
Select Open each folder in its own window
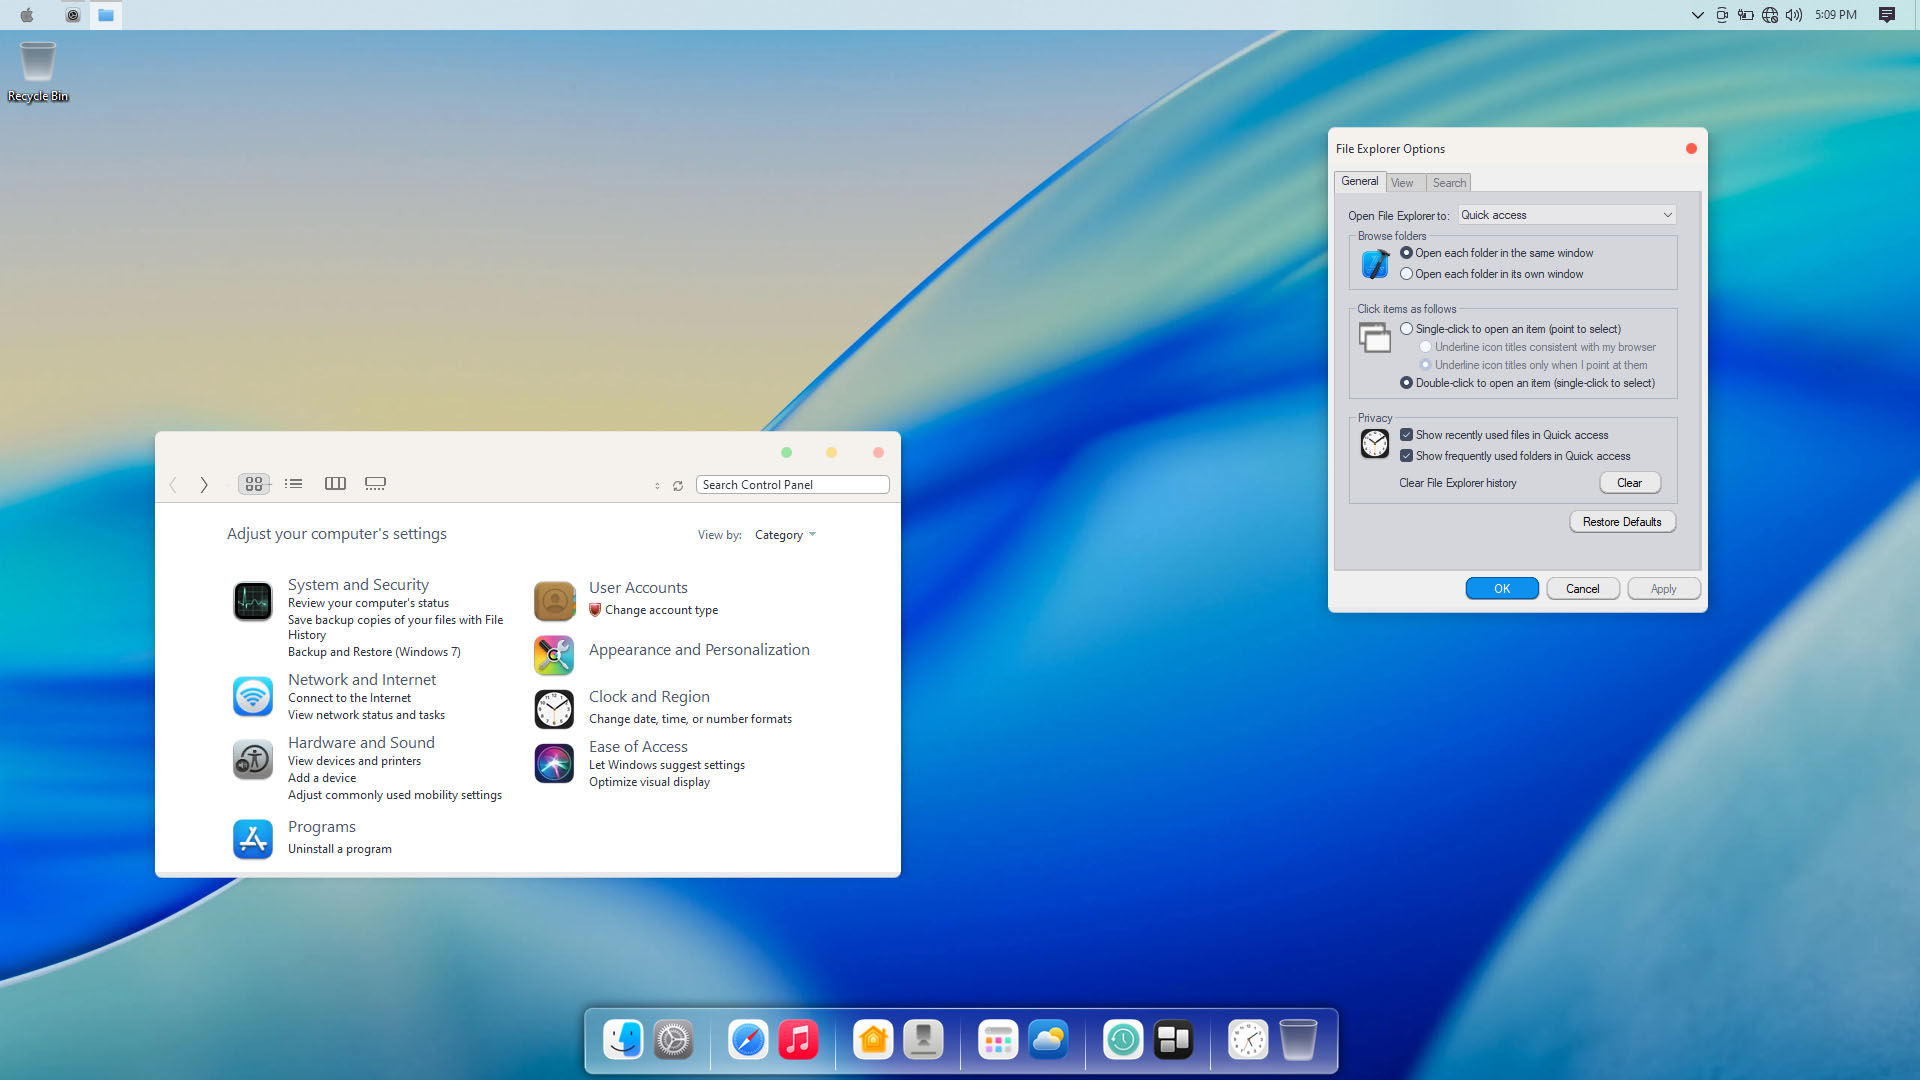(1406, 274)
